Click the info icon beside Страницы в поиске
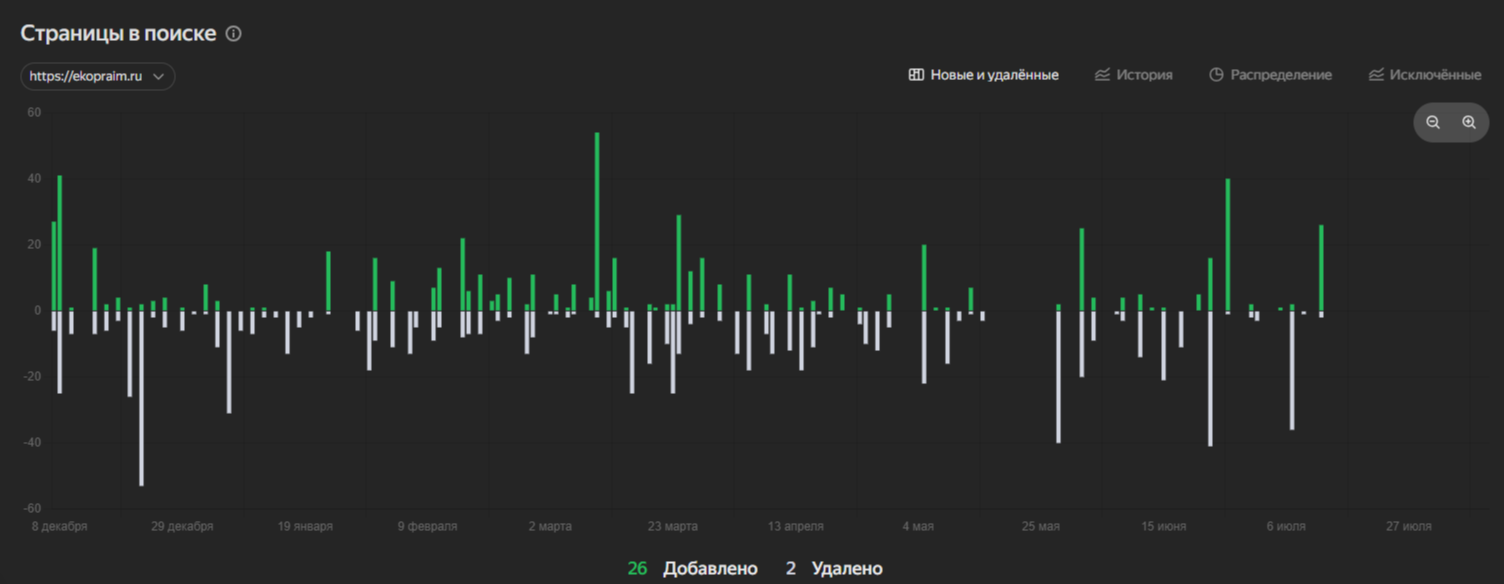This screenshot has width=1504, height=584. tap(233, 34)
